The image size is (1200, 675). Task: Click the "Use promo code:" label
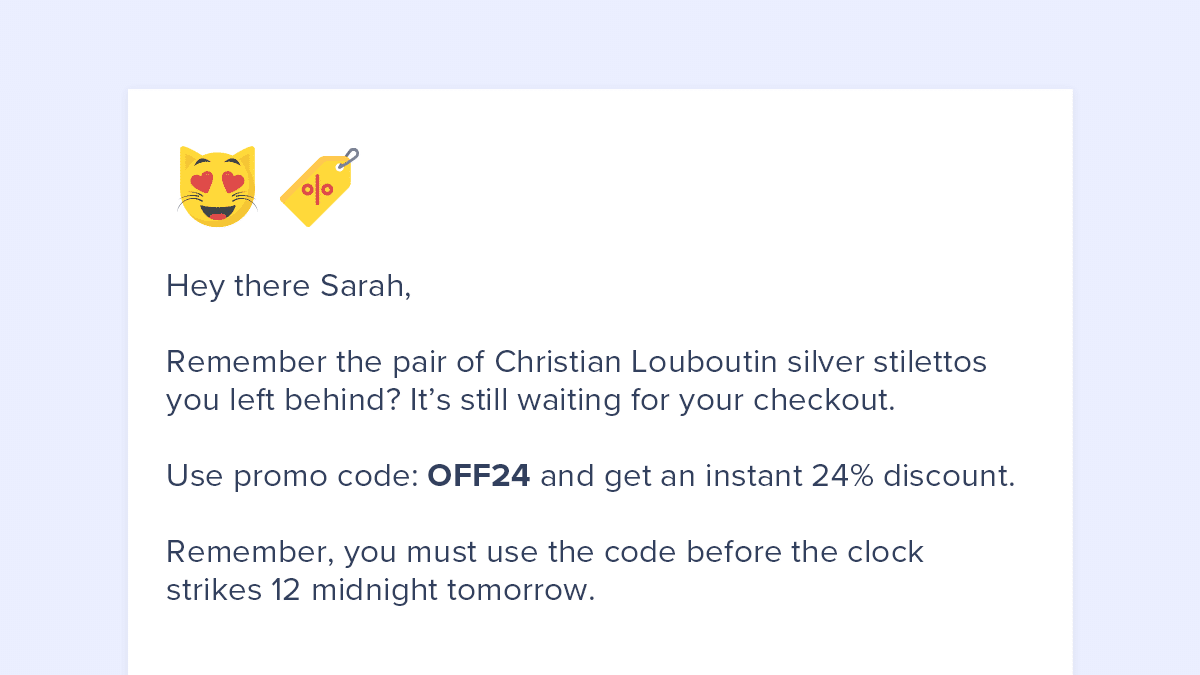tap(292, 476)
